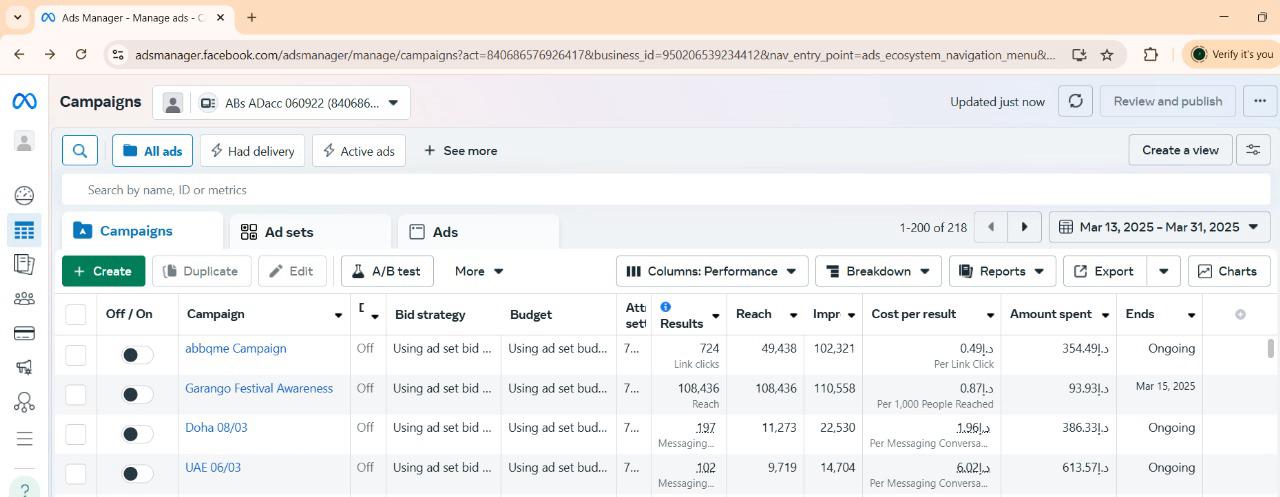
Task: Click the Results info icon
Action: tap(665, 307)
